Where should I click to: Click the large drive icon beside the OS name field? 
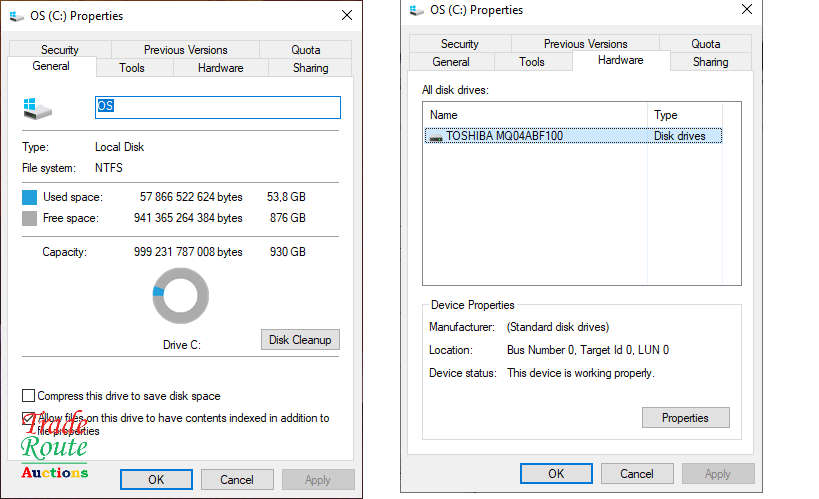(x=37, y=108)
